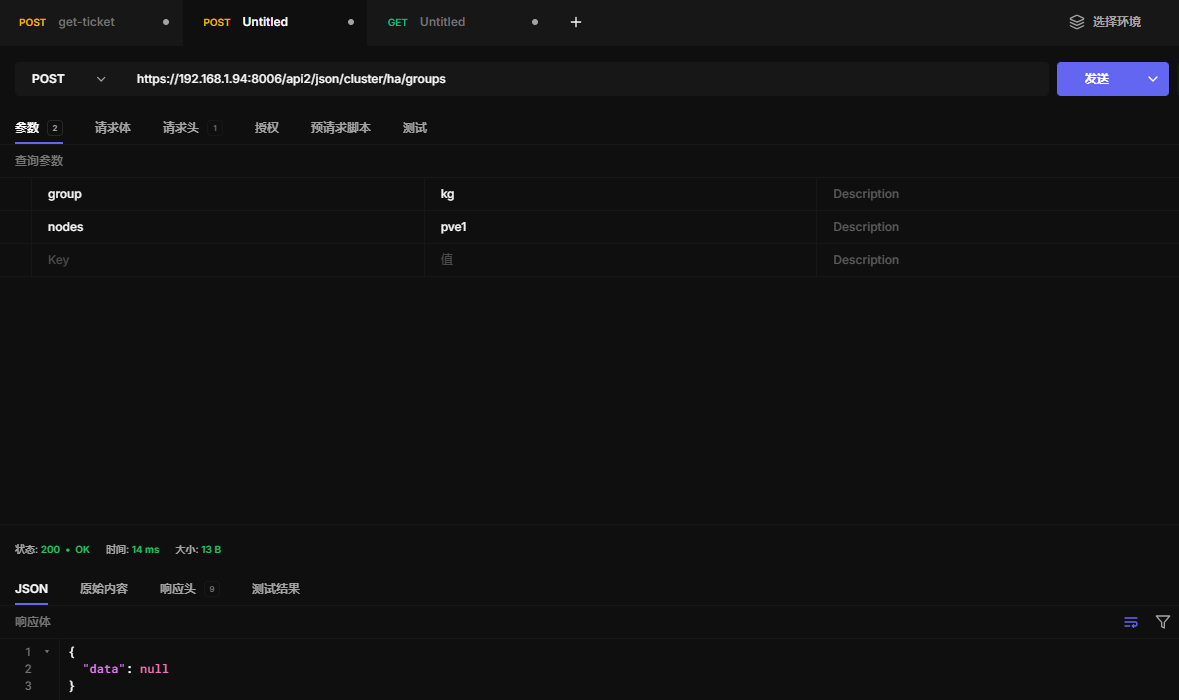The width and height of the screenshot is (1179, 700).
Task: Open the 选择环境 environment selector
Action: [x=1105, y=22]
